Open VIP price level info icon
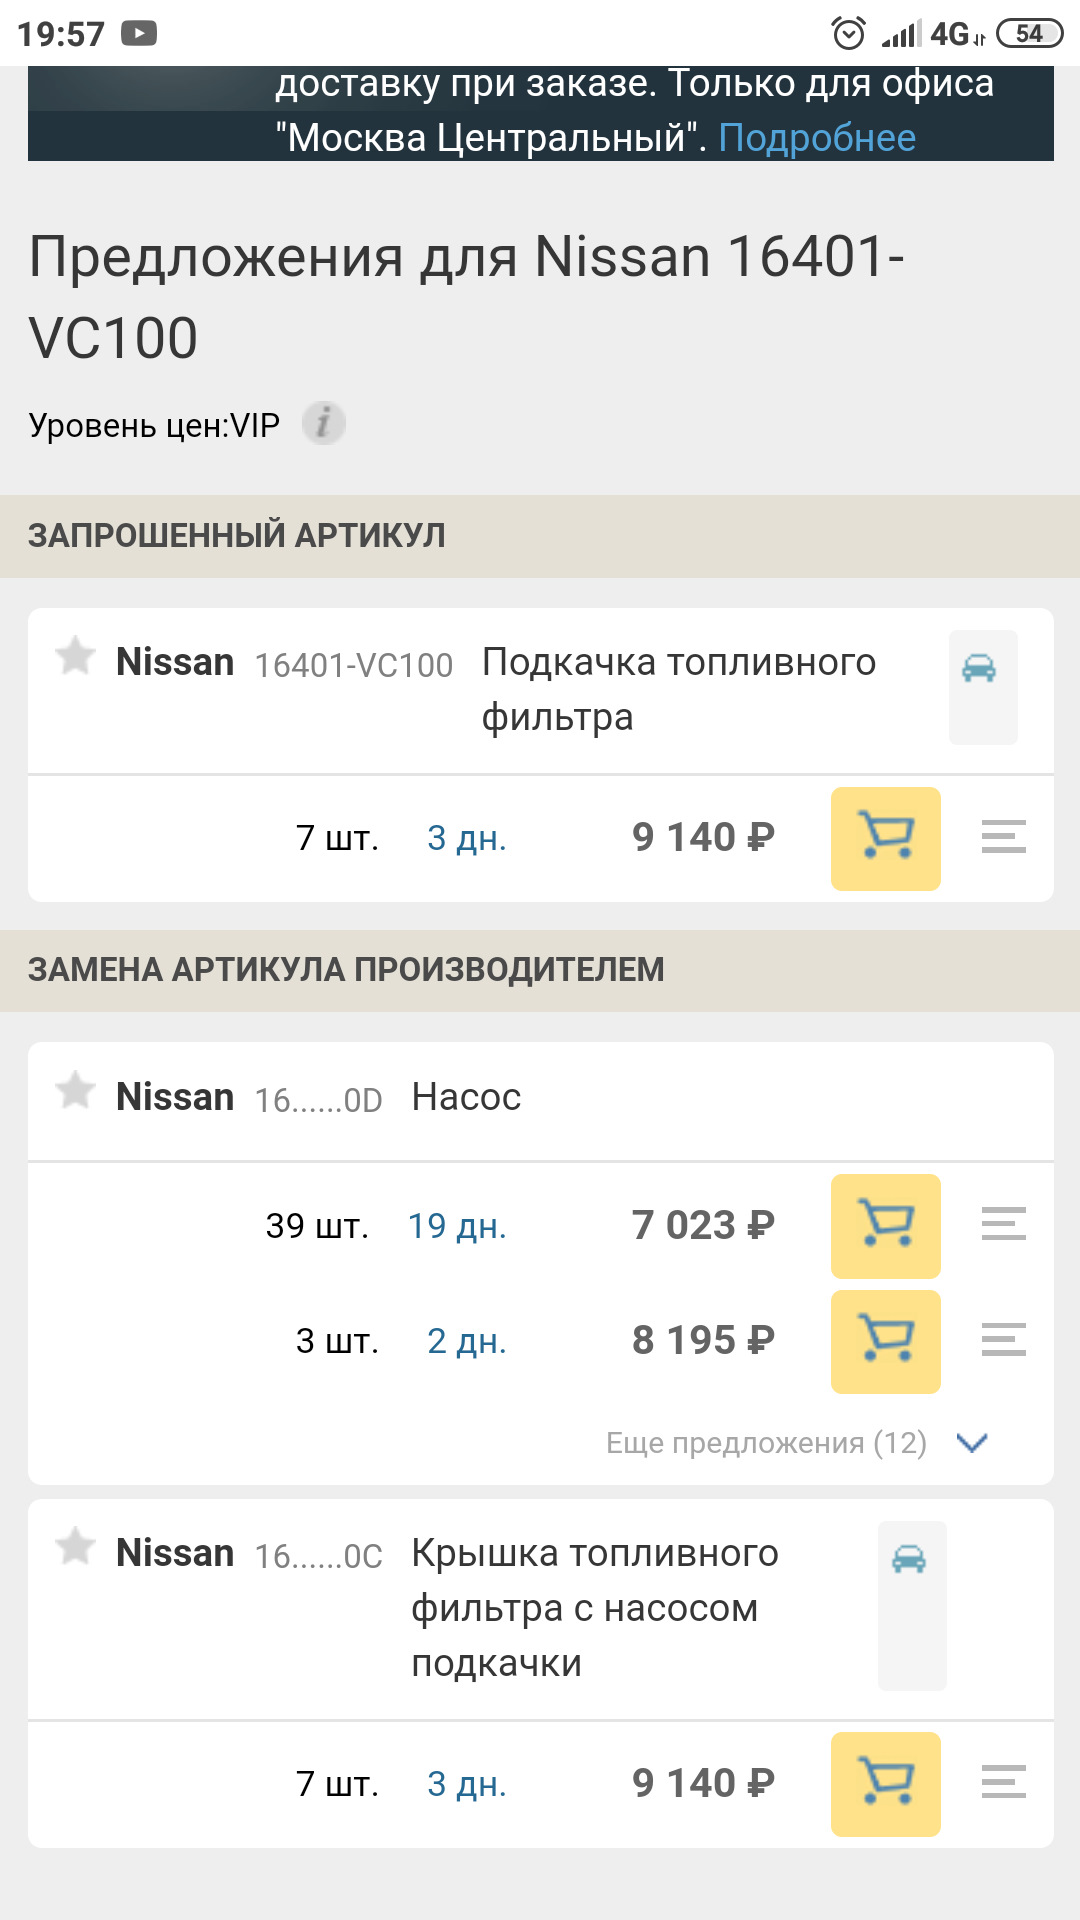Screen dimensions: 1080x1920 point(323,424)
